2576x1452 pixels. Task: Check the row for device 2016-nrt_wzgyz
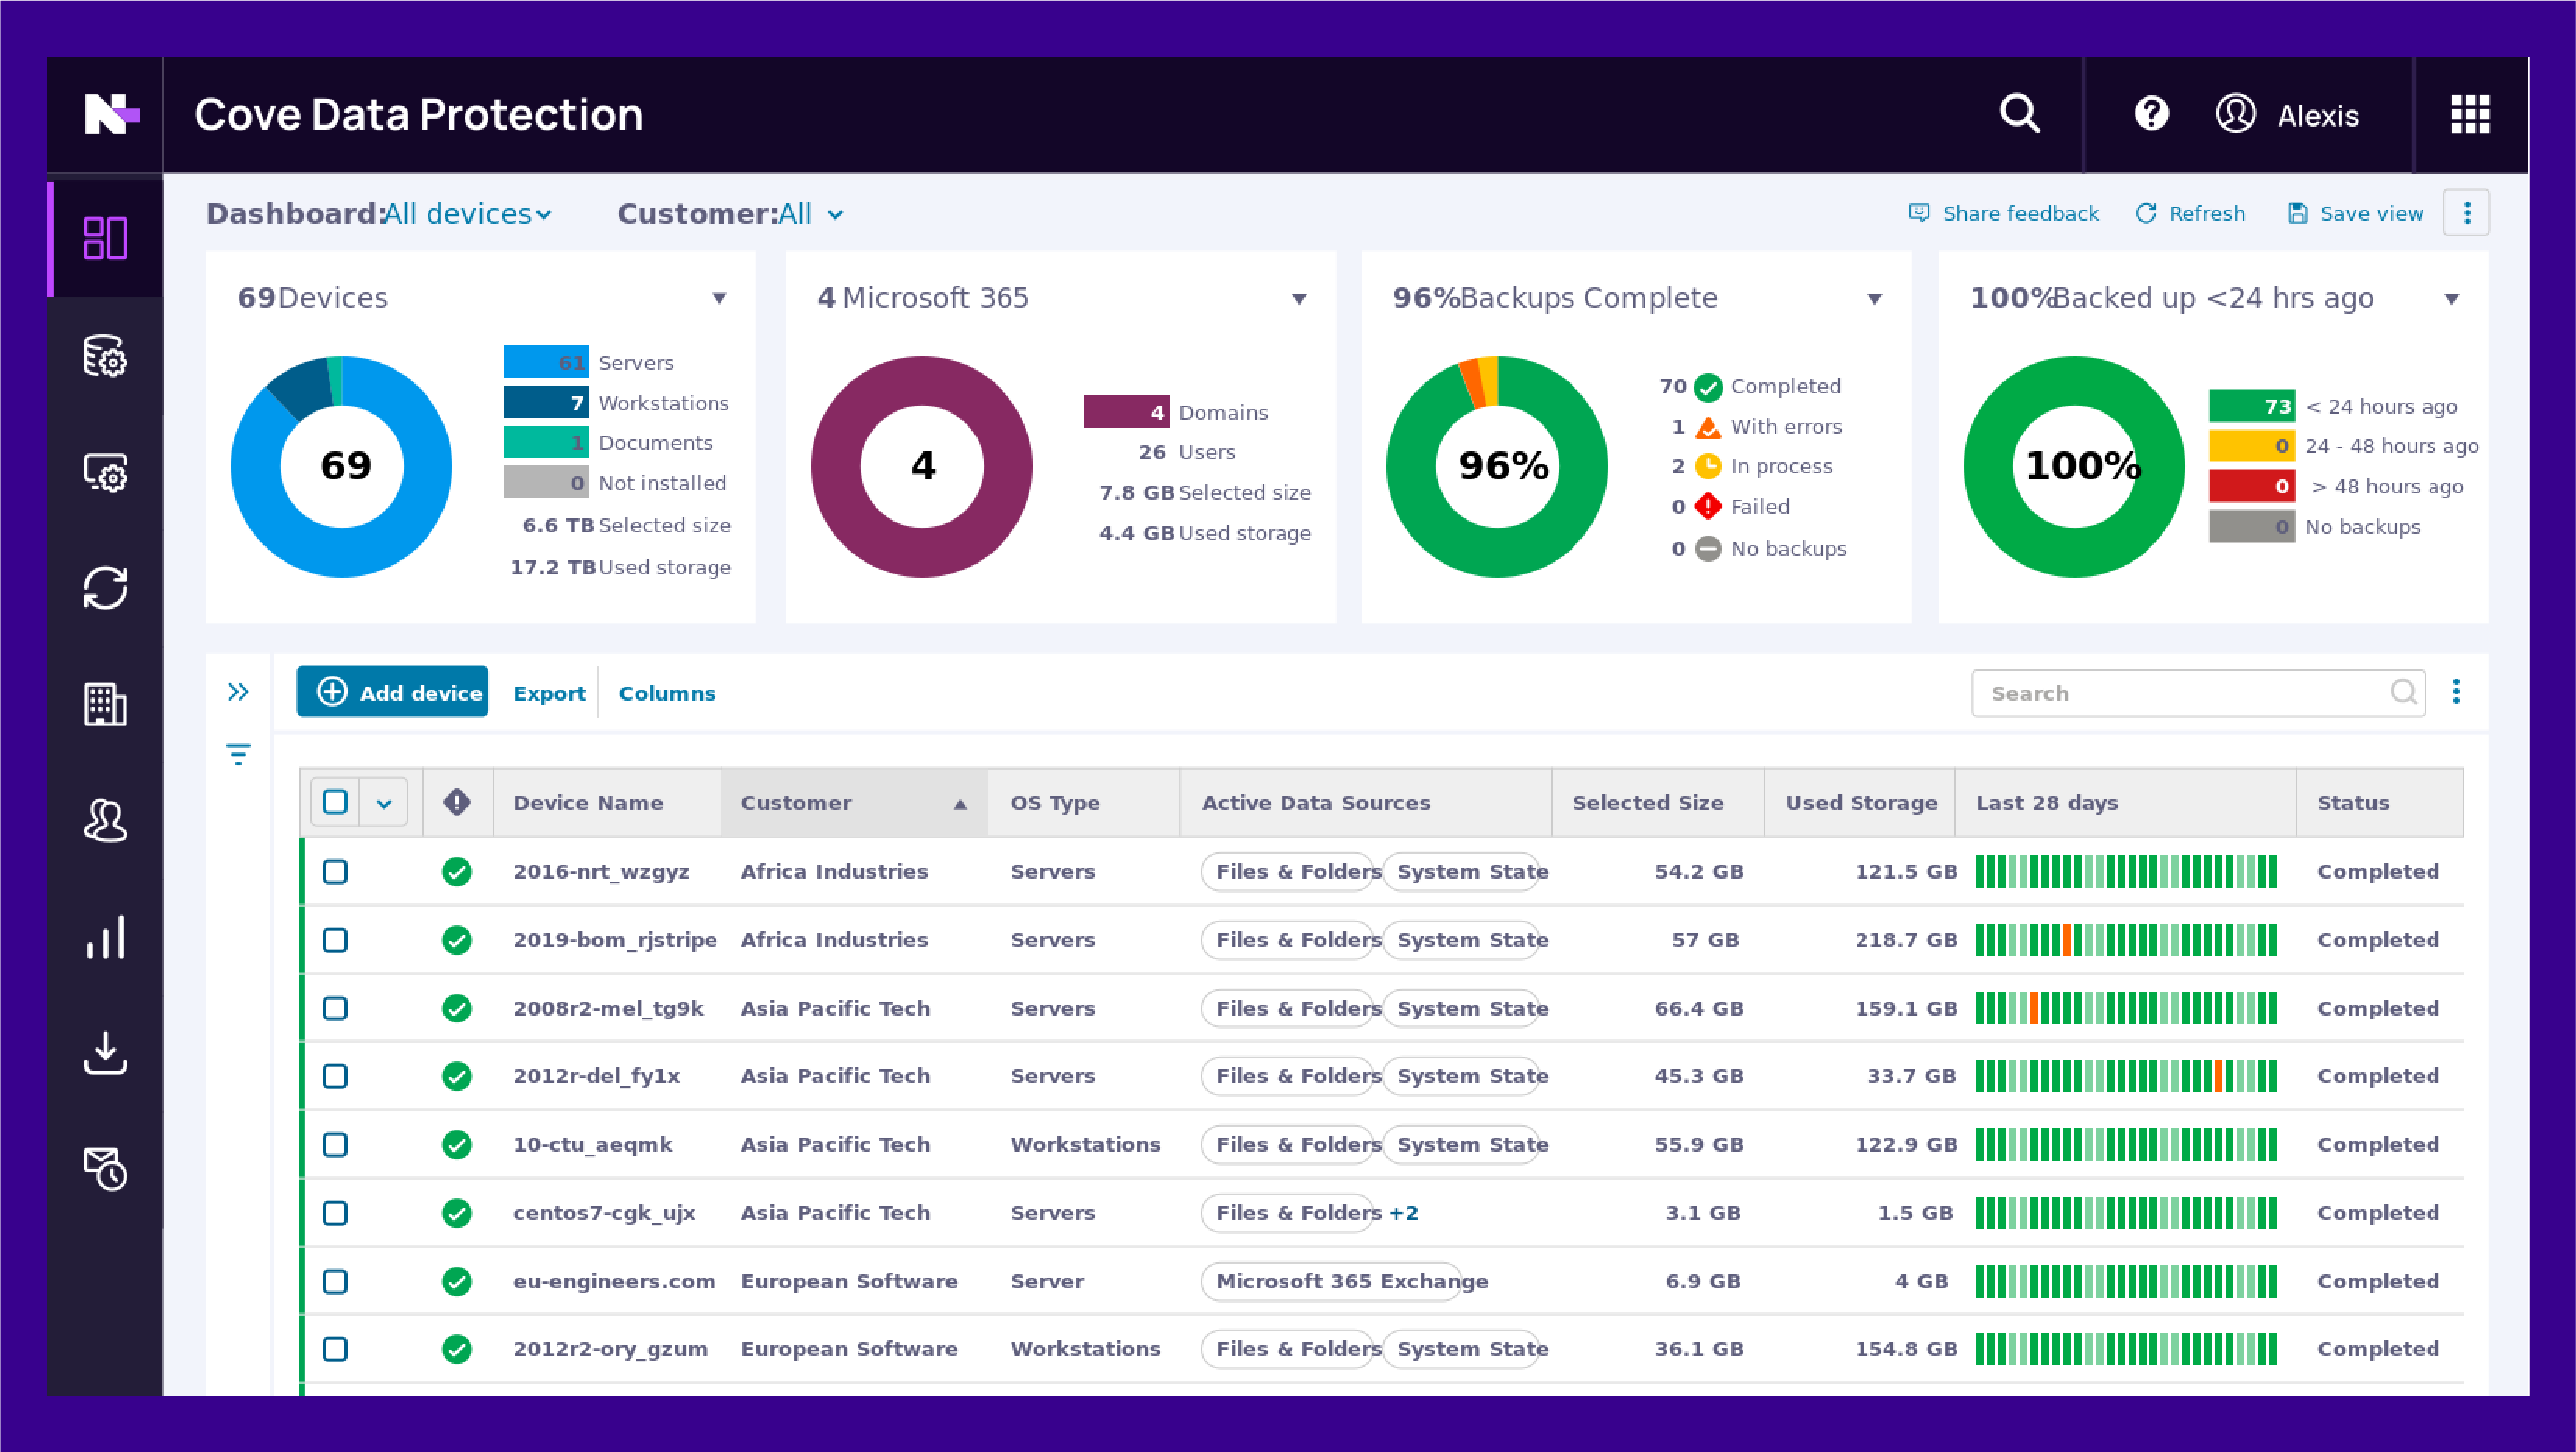pos(335,871)
